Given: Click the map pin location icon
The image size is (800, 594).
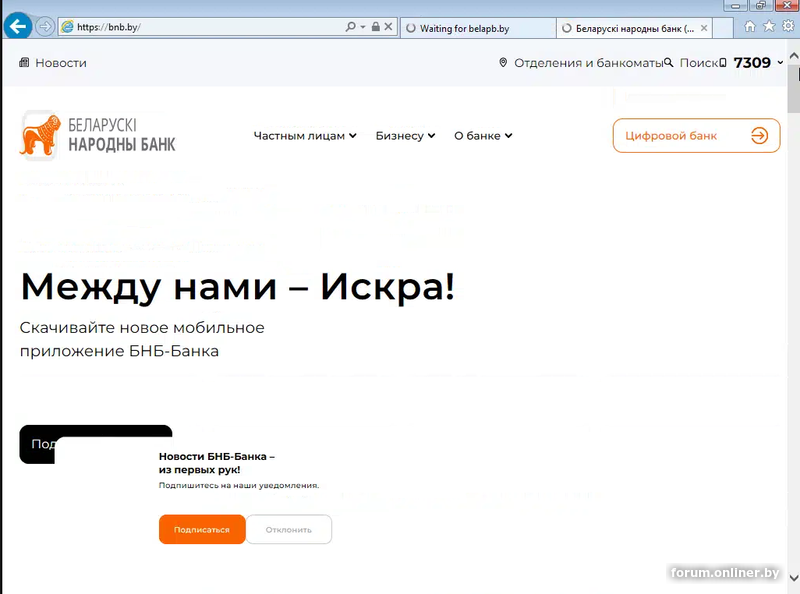Looking at the screenshot, I should (503, 63).
